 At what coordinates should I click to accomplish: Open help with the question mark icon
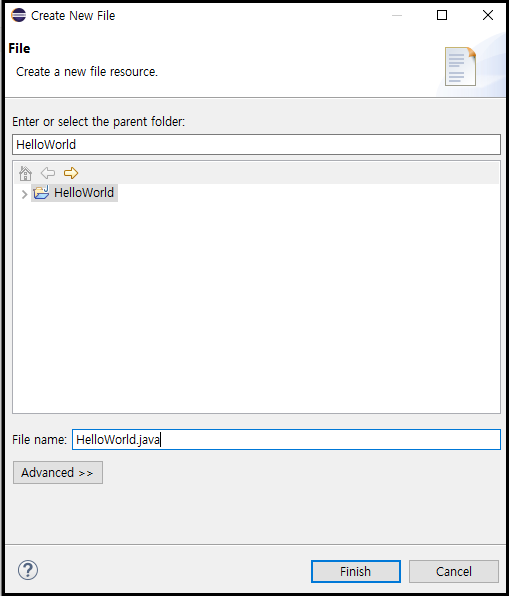coord(28,570)
